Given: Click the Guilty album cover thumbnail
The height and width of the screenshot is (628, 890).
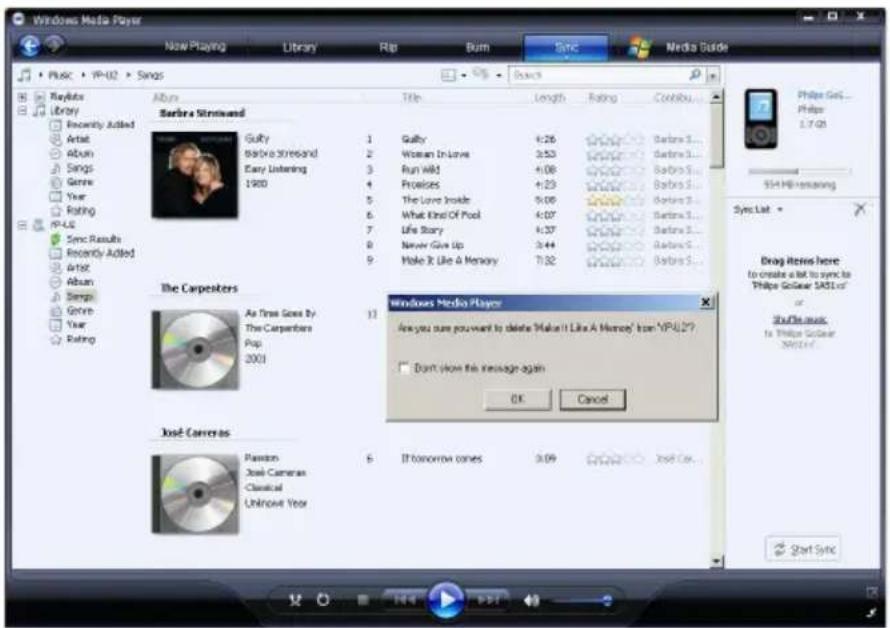Looking at the screenshot, I should pos(195,174).
